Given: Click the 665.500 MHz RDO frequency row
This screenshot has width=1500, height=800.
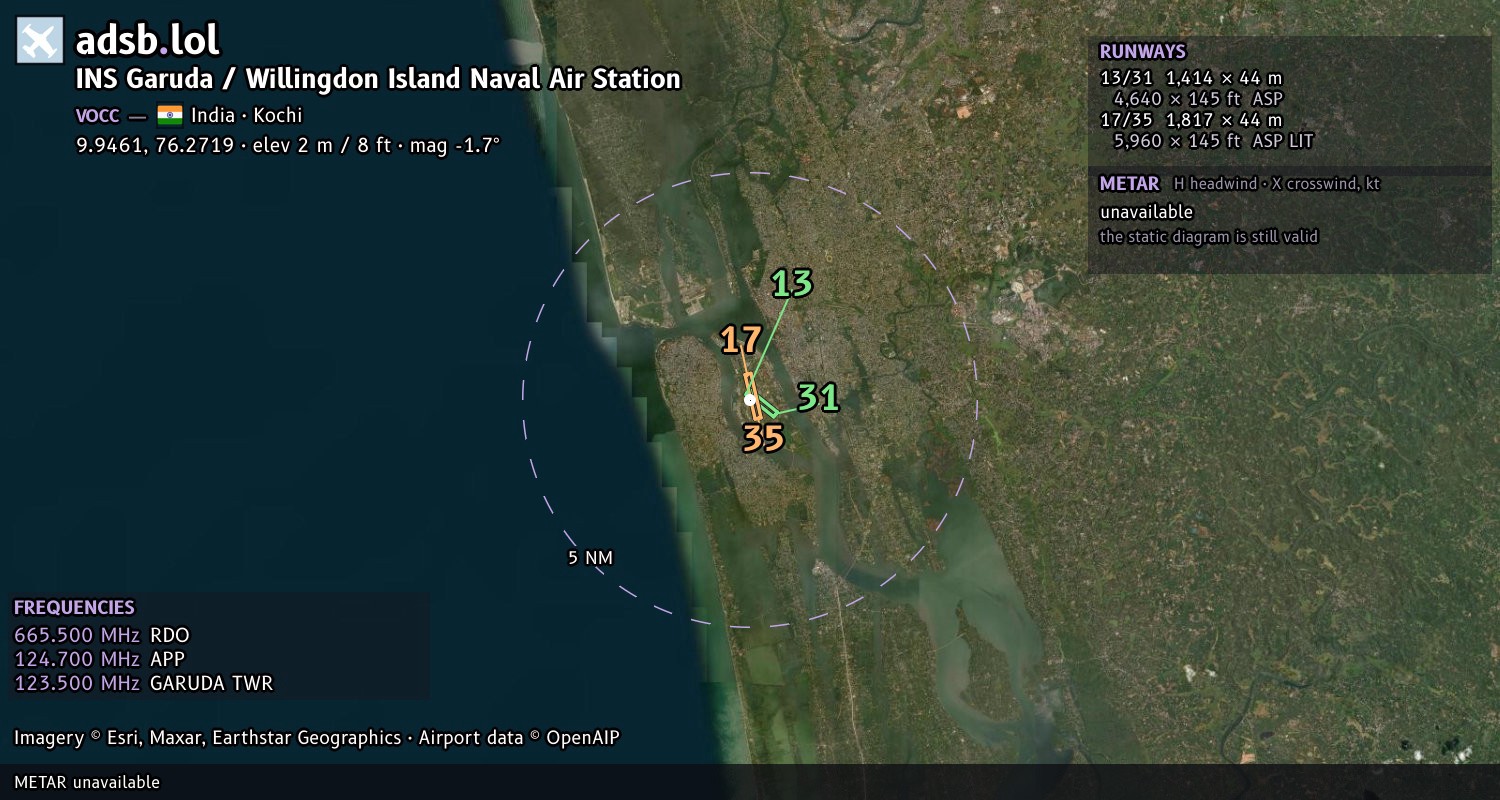Looking at the screenshot, I should click(102, 635).
